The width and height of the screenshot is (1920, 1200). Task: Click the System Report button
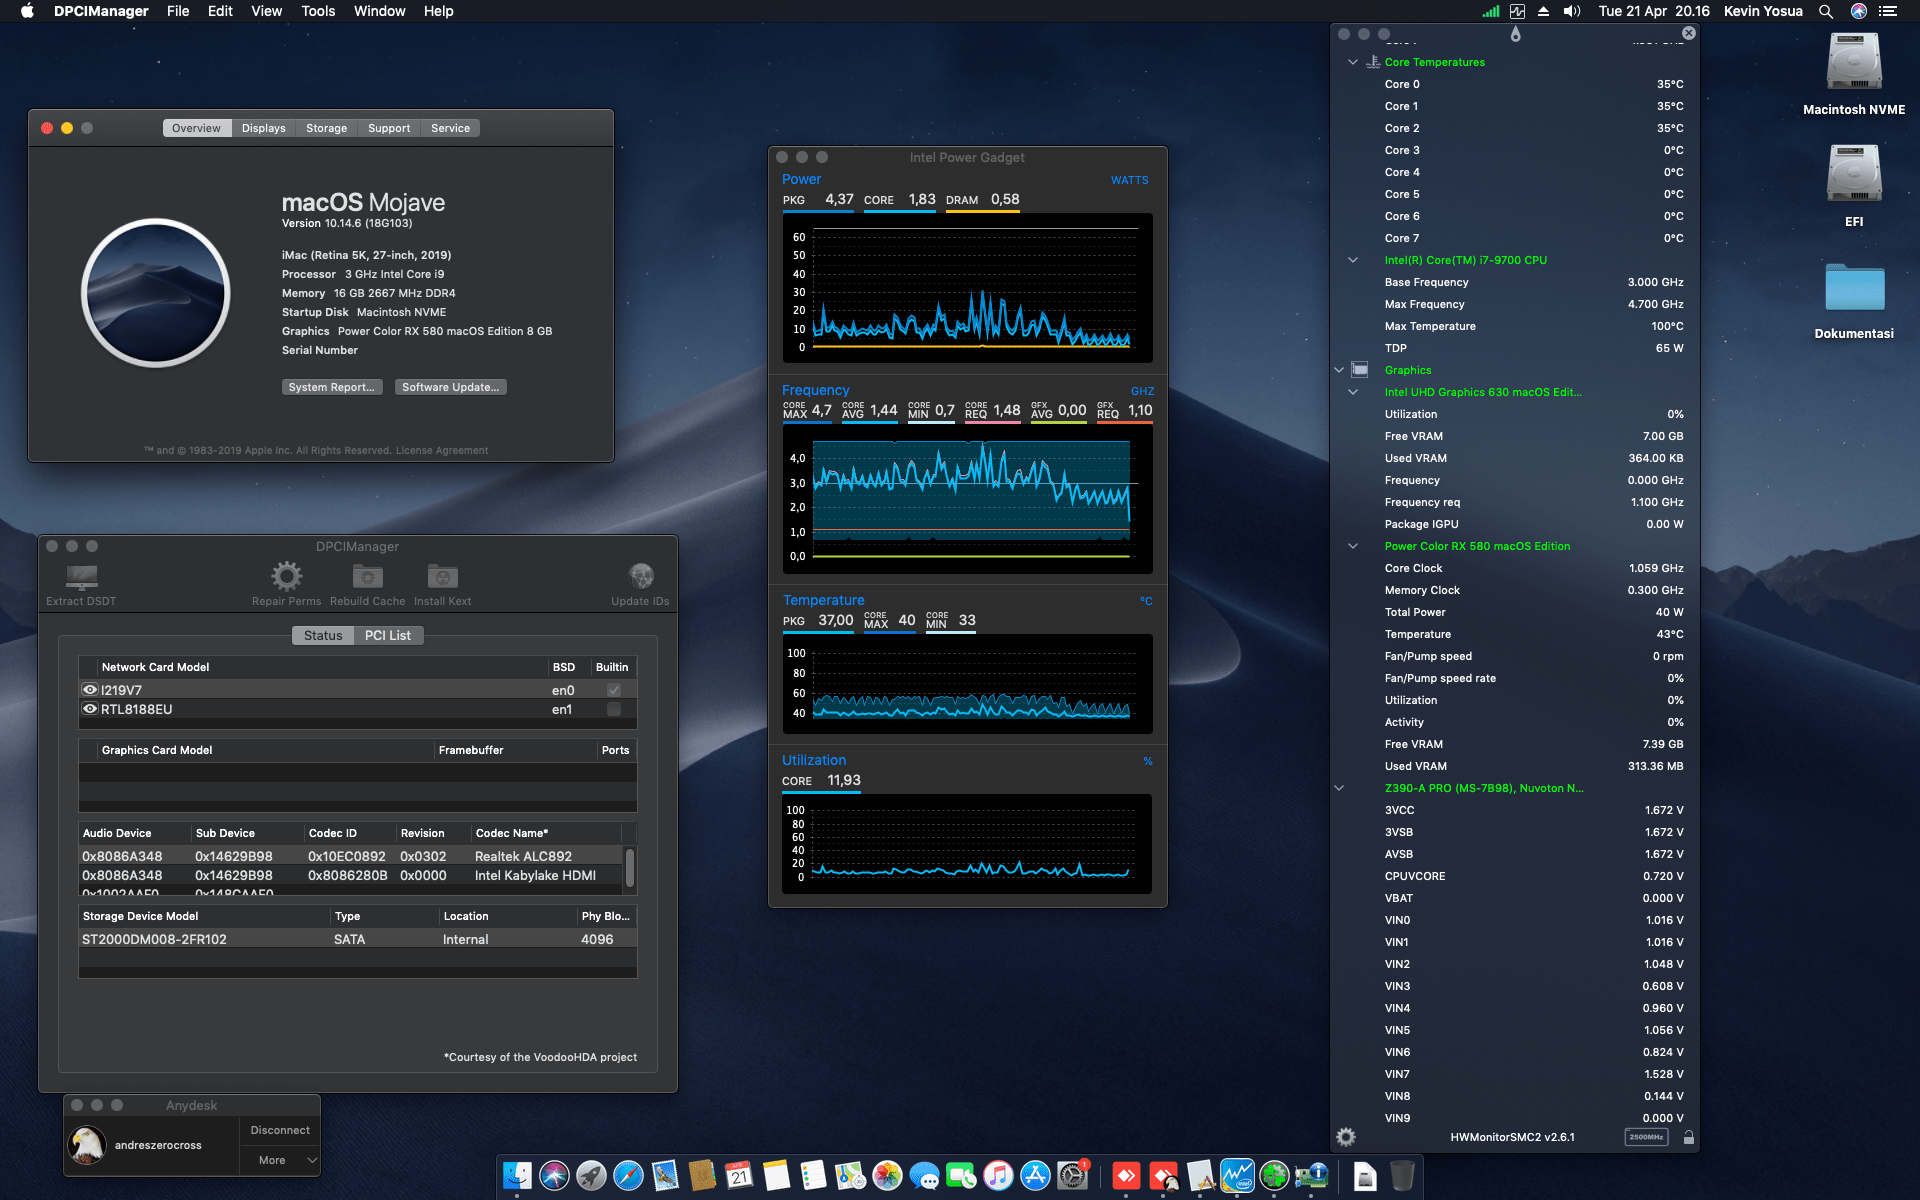point(332,387)
